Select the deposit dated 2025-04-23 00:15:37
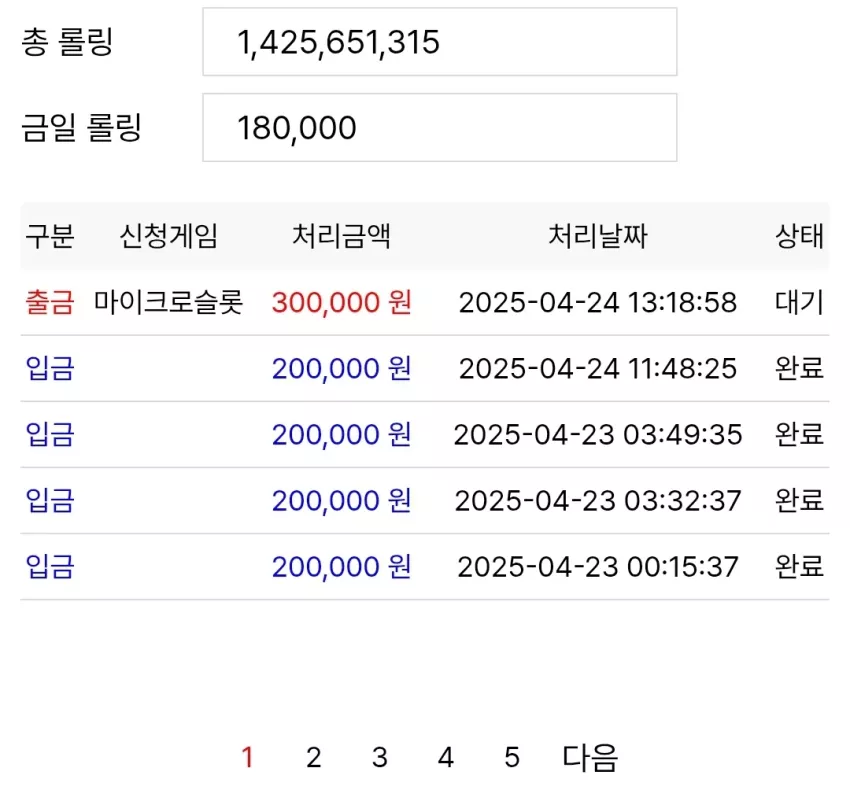Viewport: 850px width, 801px height. click(x=425, y=567)
